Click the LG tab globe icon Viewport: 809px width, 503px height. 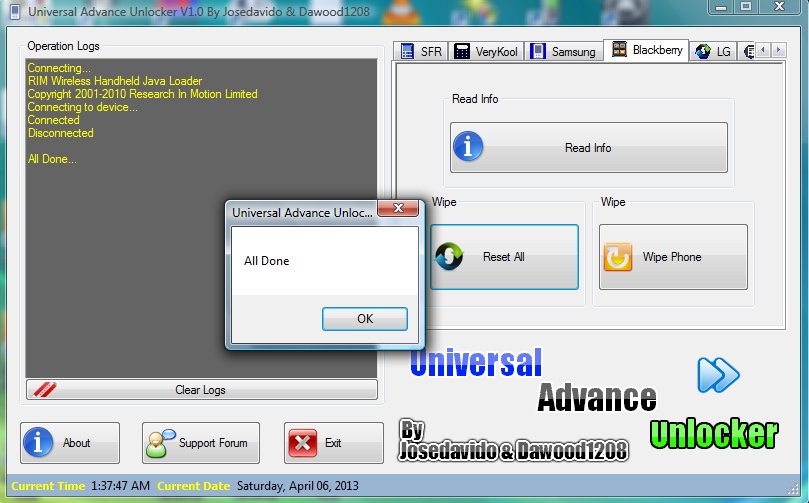[703, 51]
